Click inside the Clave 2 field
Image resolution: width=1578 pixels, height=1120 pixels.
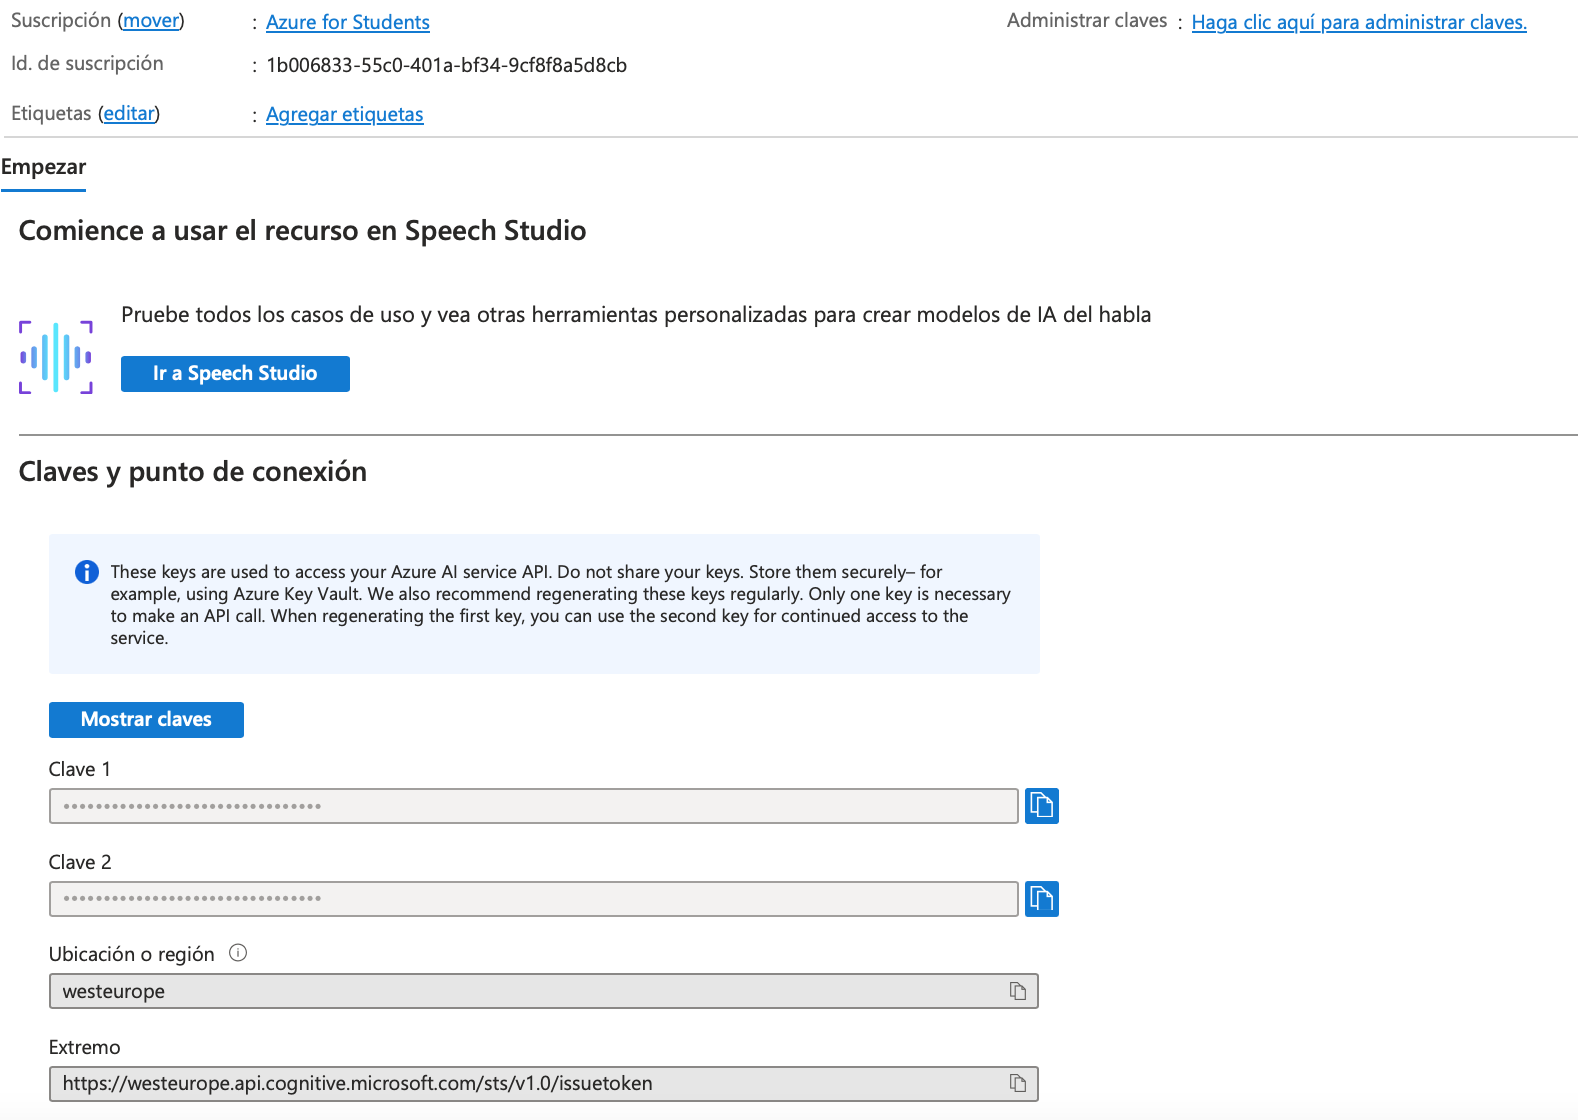coord(533,899)
